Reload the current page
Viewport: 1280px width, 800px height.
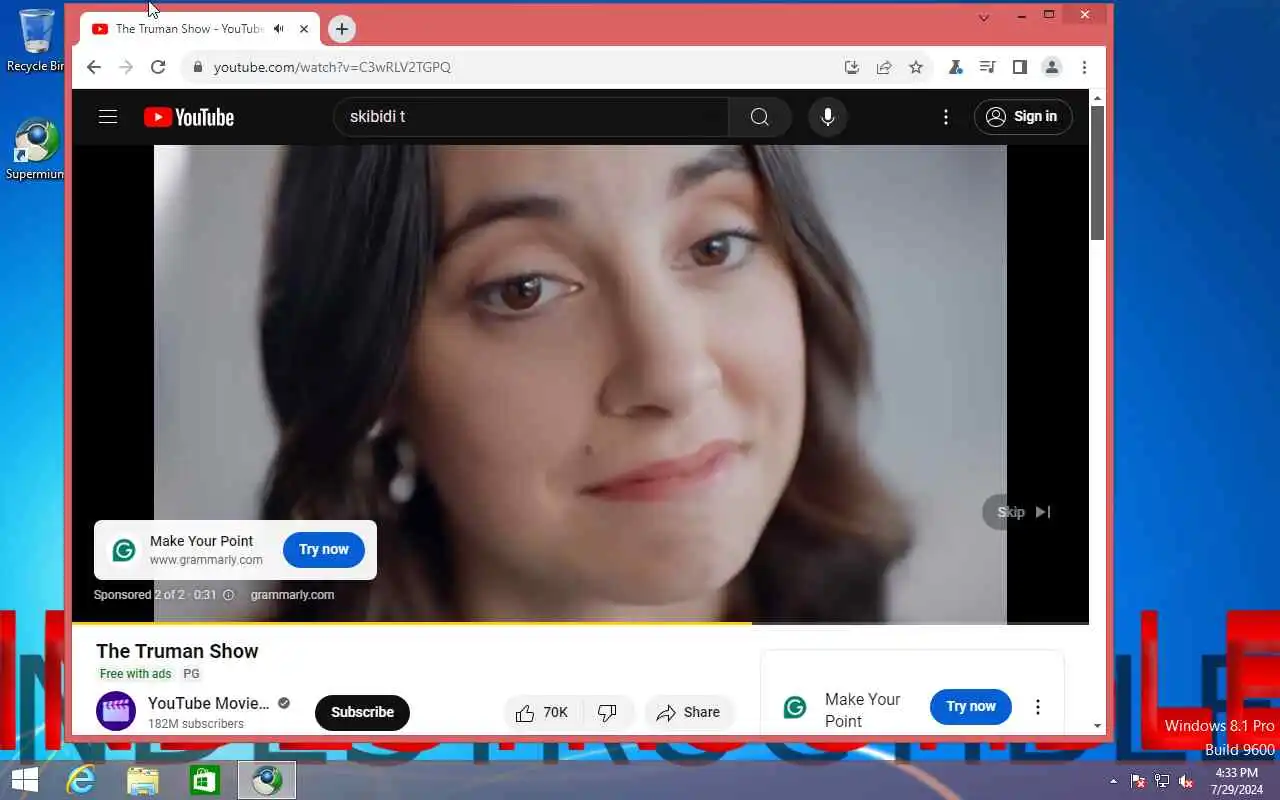[158, 67]
